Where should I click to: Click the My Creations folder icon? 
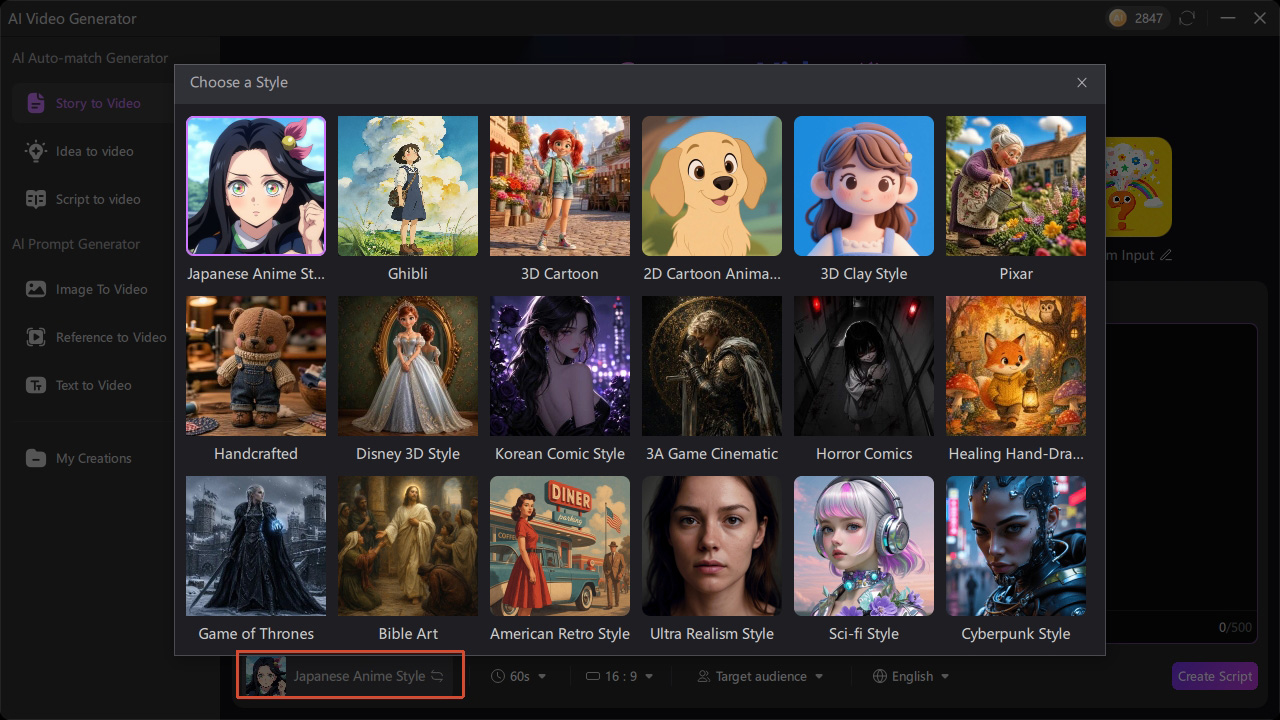(x=36, y=458)
